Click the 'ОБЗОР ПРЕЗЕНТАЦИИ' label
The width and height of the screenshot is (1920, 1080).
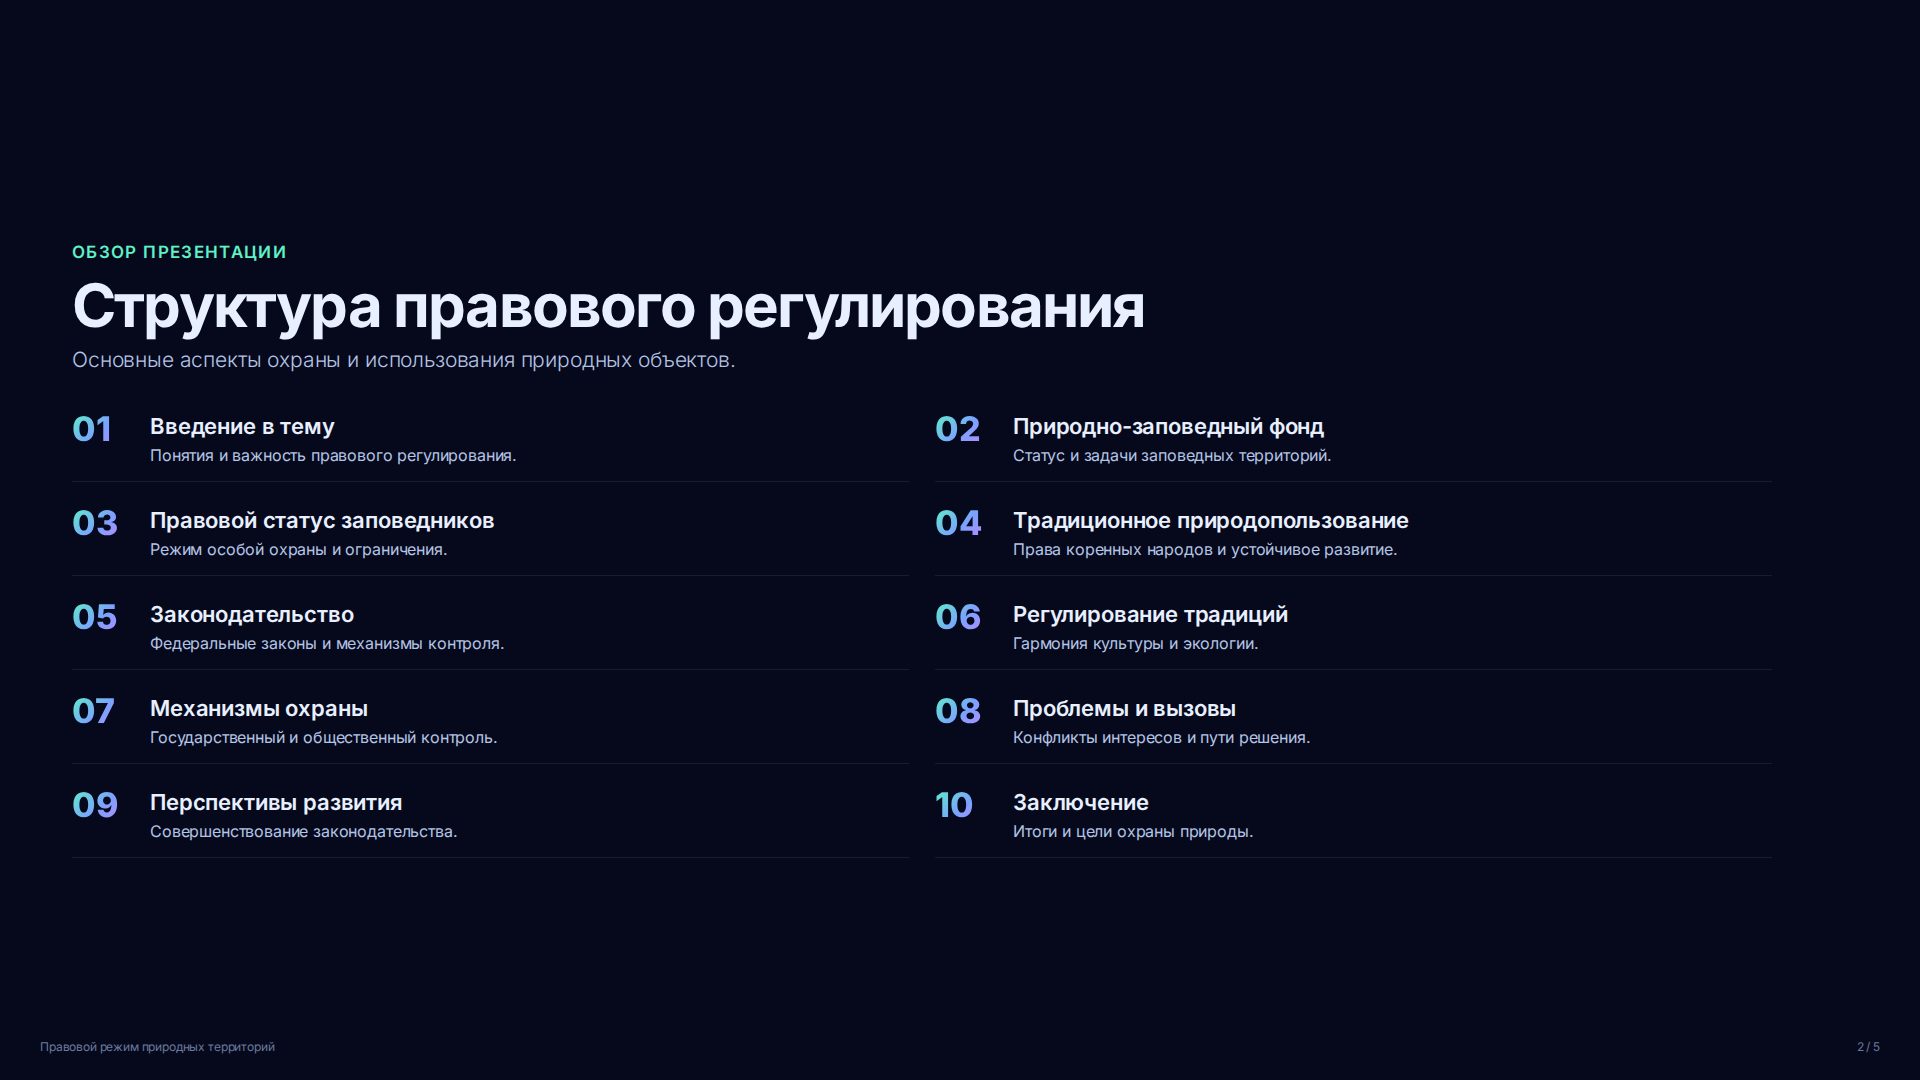click(x=179, y=252)
